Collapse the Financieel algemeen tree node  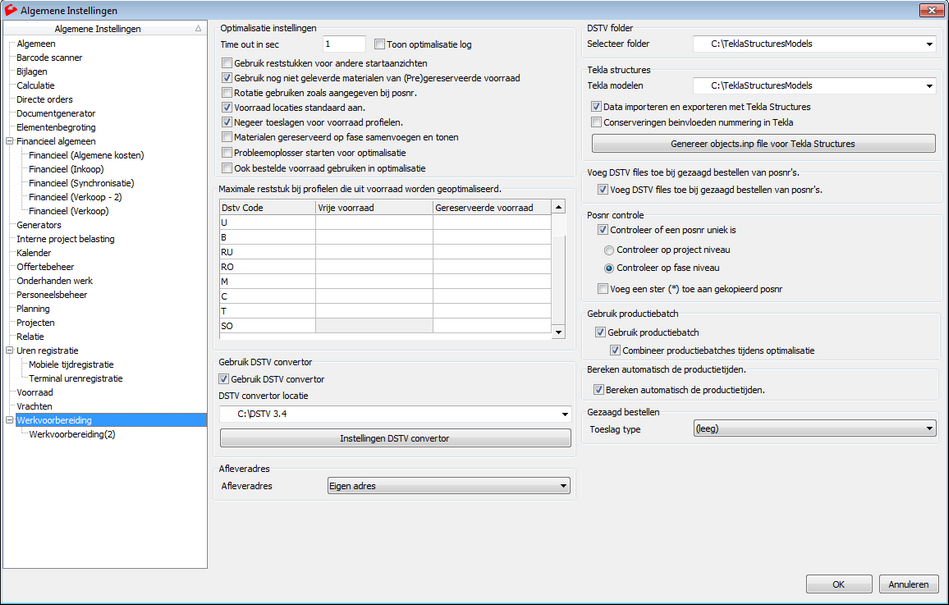point(10,141)
